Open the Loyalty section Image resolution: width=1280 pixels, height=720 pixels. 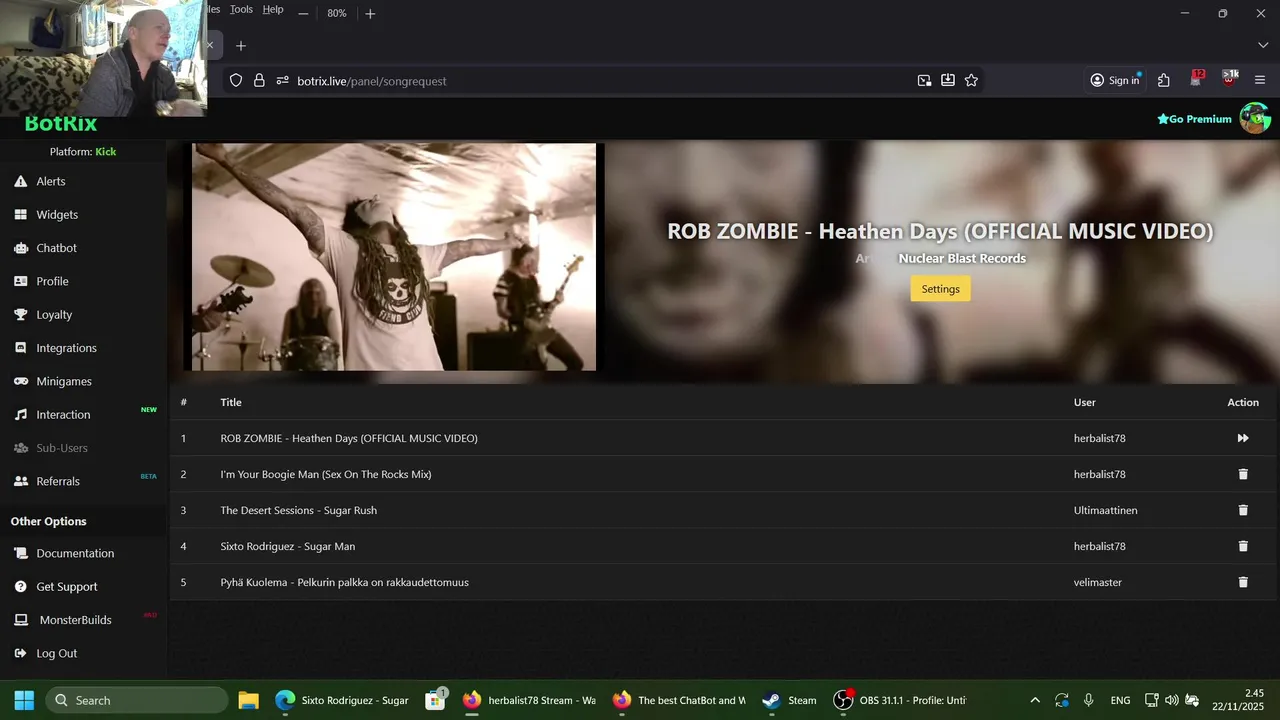[54, 314]
